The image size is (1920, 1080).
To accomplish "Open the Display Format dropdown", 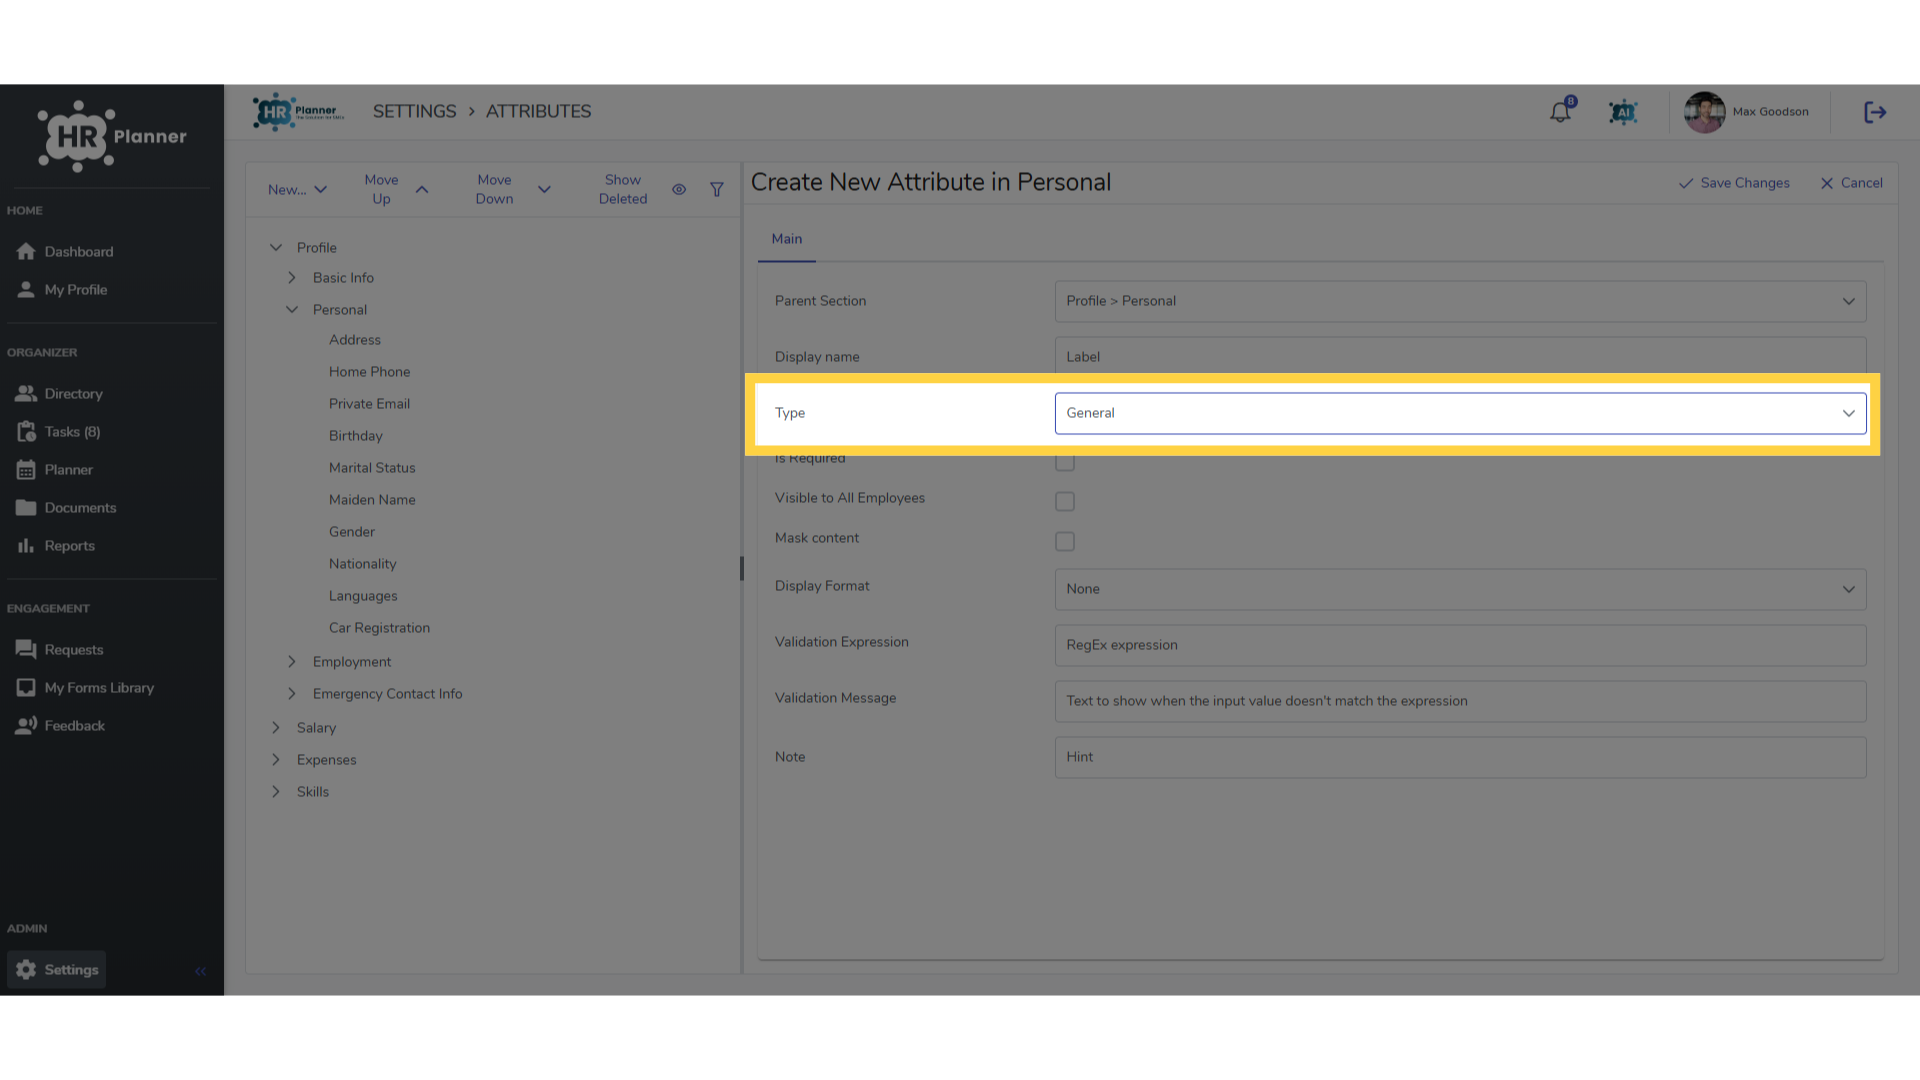I will coord(1460,589).
